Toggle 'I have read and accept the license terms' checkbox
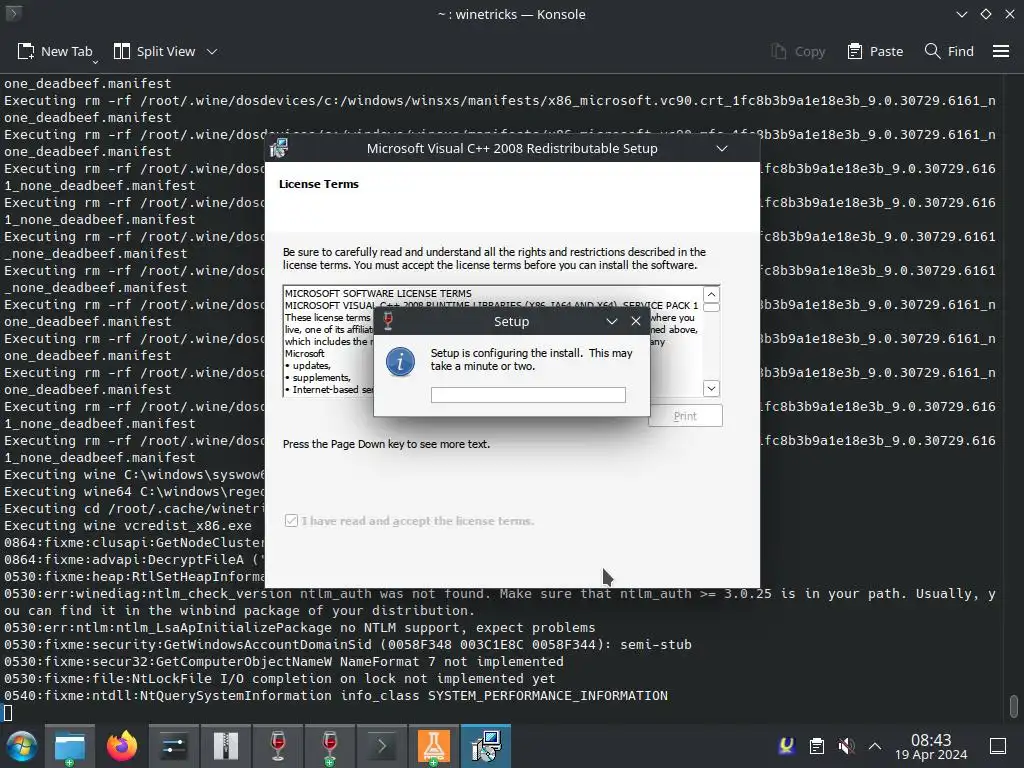The height and width of the screenshot is (768, 1024). tap(291, 520)
